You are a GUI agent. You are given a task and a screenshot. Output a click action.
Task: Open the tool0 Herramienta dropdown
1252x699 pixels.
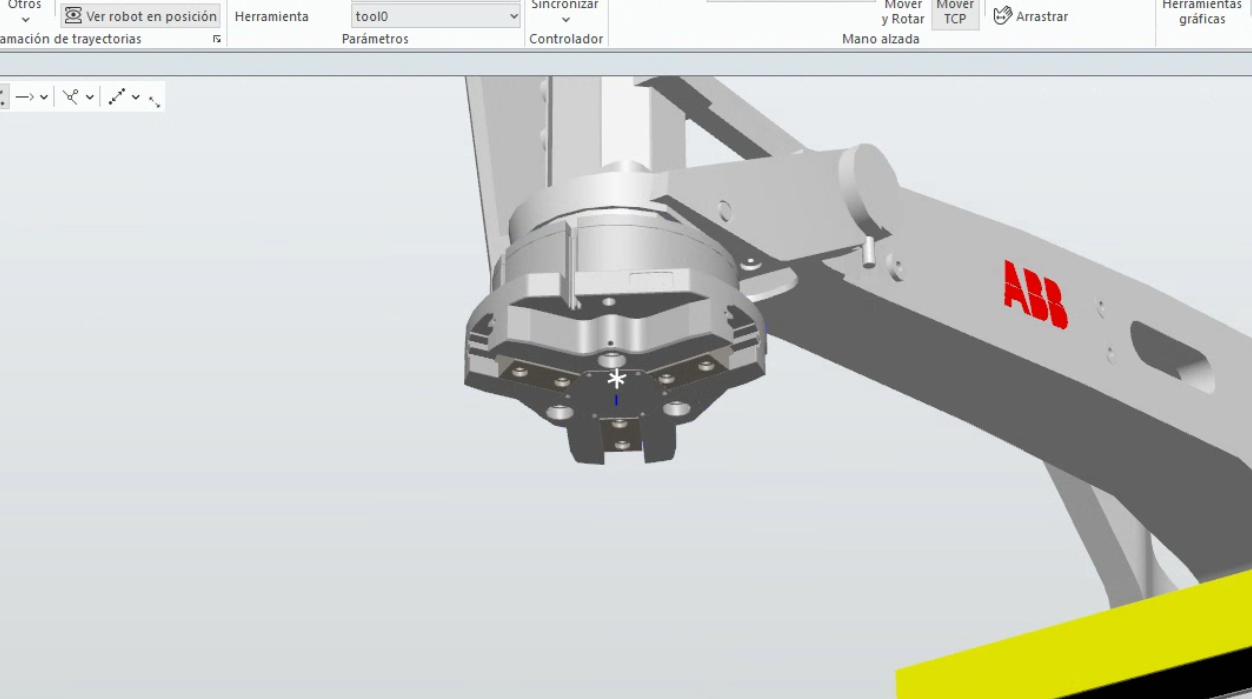click(x=436, y=16)
